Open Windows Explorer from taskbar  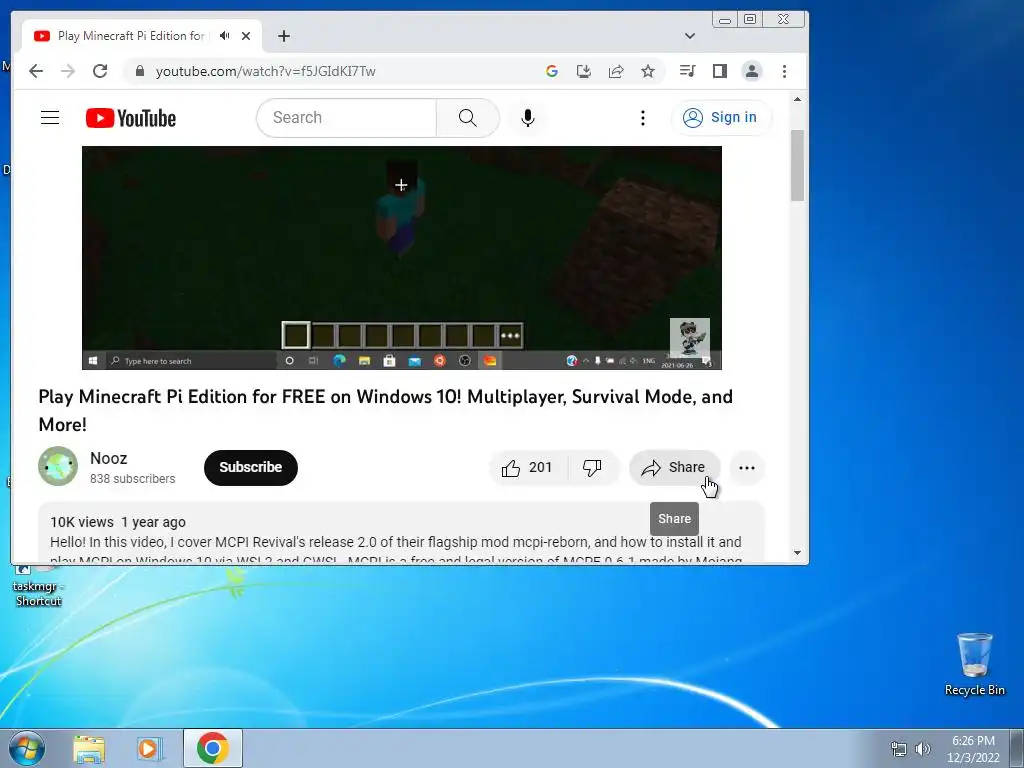[x=89, y=748]
